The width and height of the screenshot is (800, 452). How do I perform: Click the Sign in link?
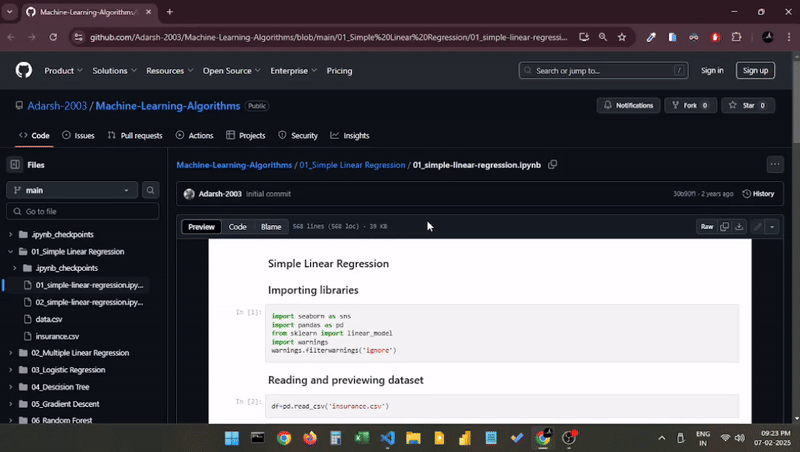[x=712, y=70]
